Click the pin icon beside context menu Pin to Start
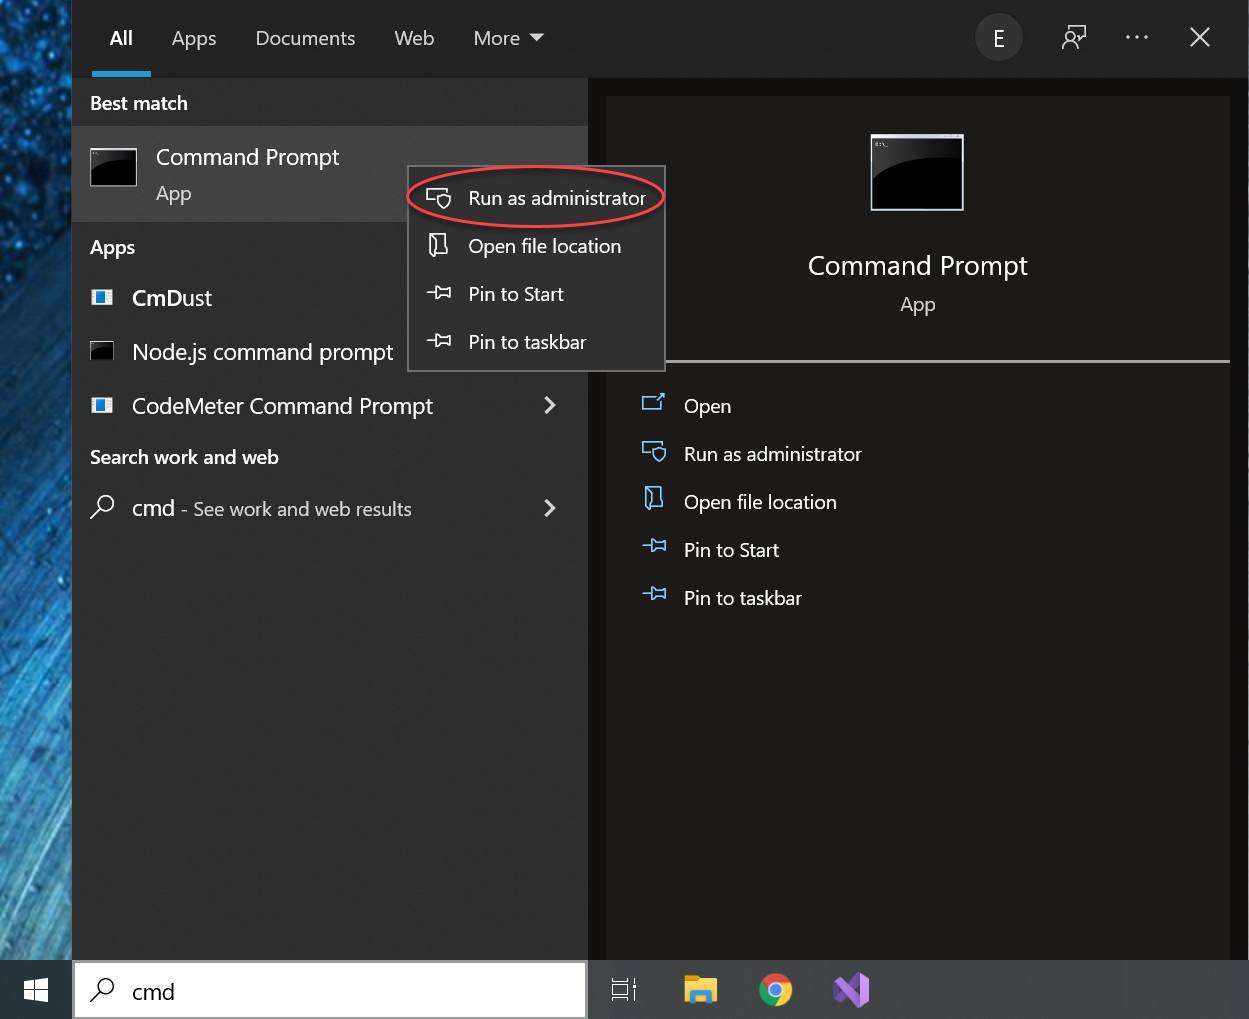Viewport: 1249px width, 1019px height. [439, 293]
